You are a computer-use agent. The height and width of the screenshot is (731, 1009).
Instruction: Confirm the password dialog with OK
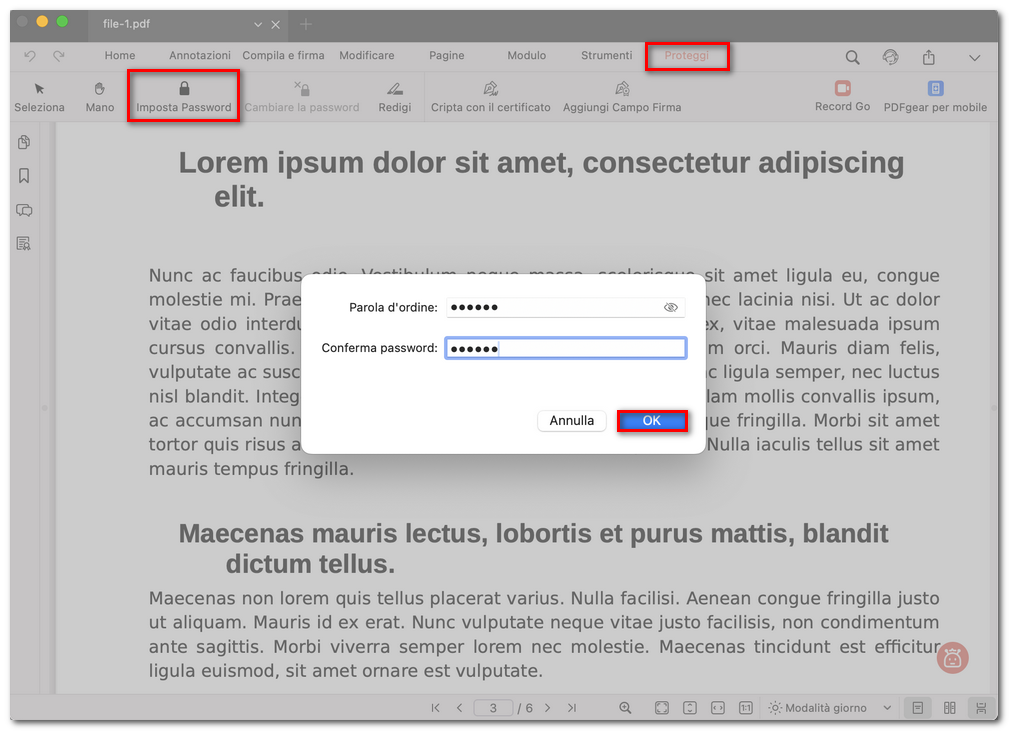pyautogui.click(x=652, y=421)
